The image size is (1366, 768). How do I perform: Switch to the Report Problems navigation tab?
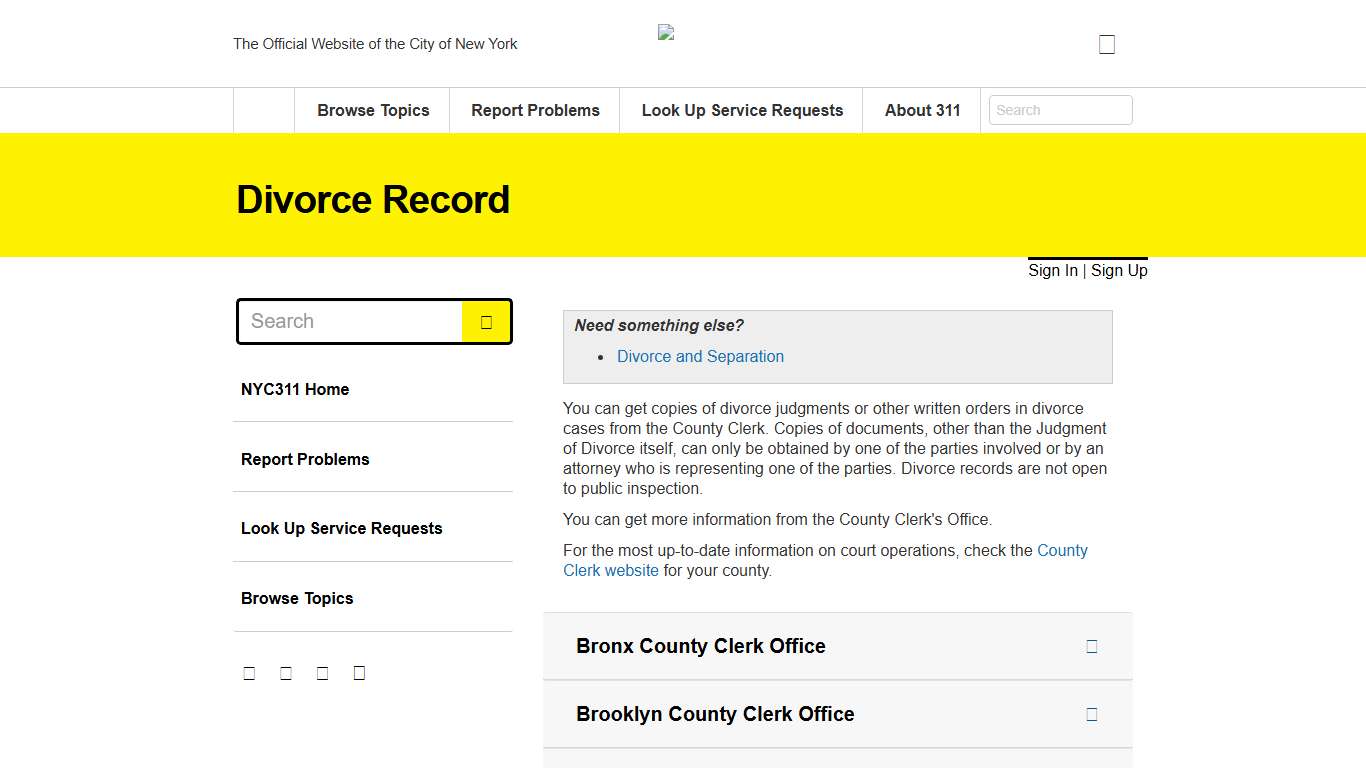click(534, 110)
